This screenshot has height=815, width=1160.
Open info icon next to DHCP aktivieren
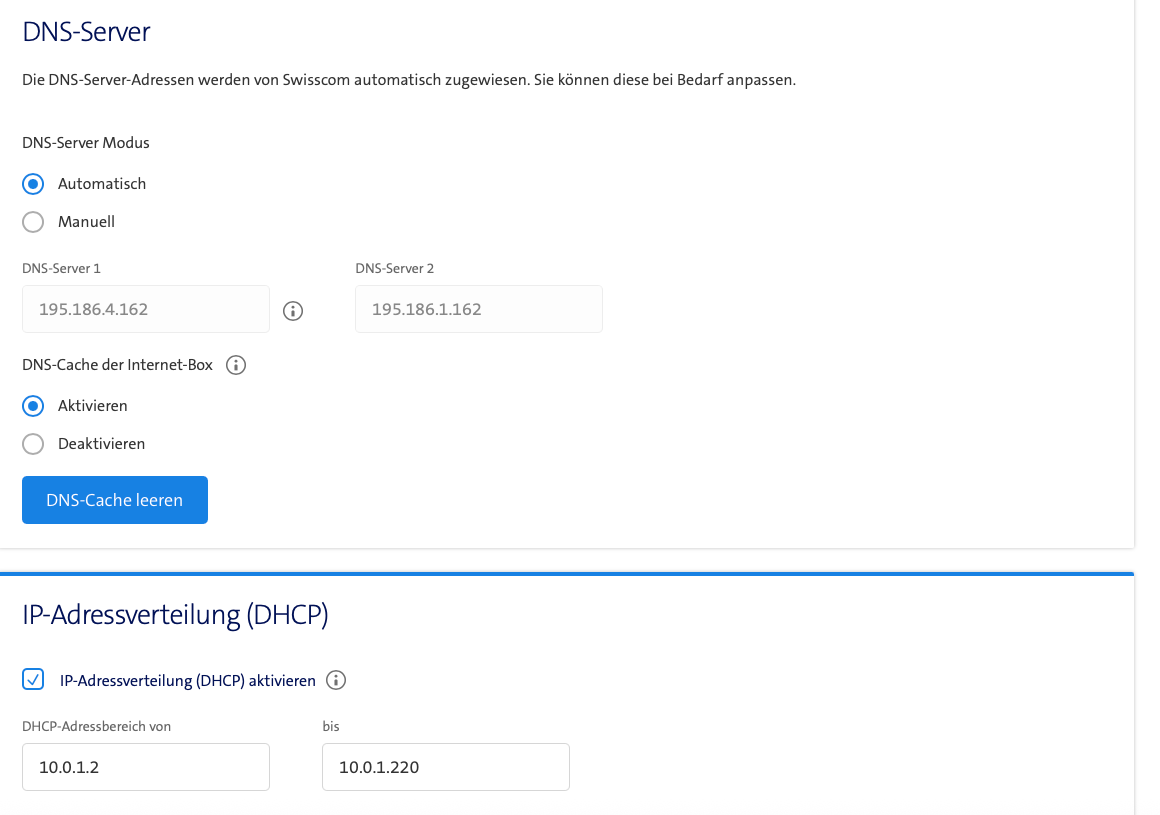(x=336, y=680)
